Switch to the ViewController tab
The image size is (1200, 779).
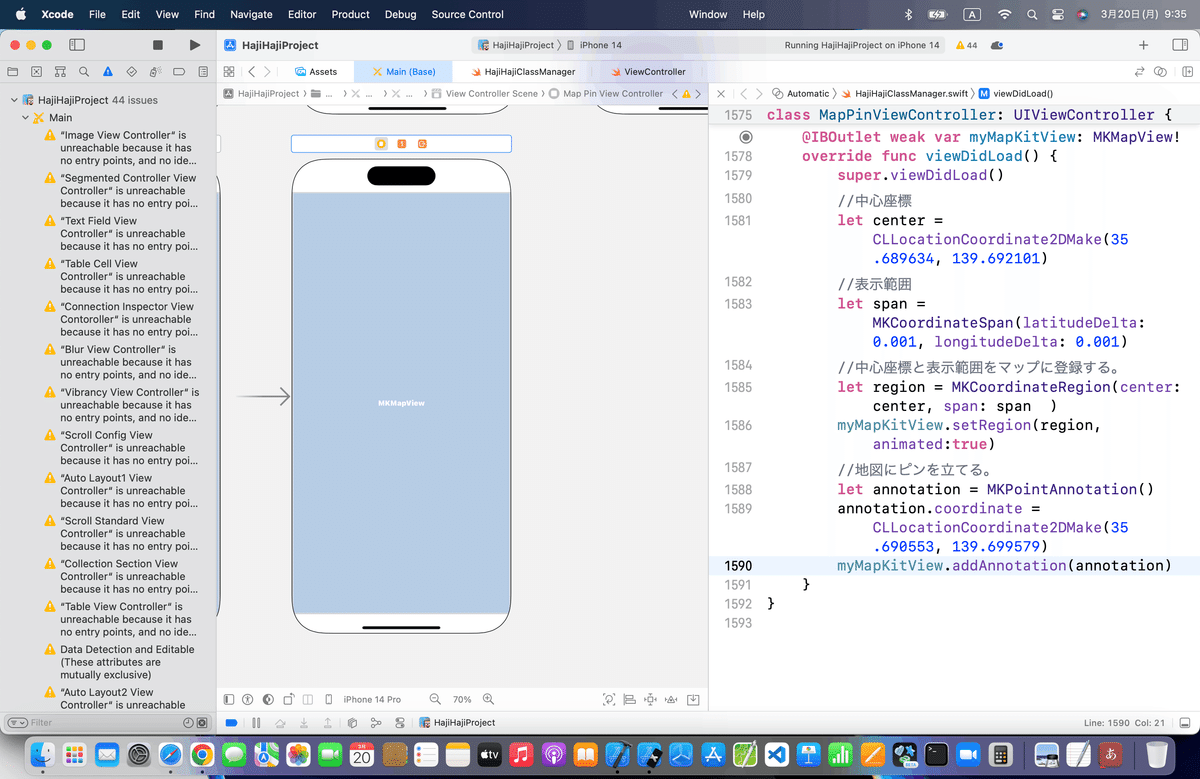point(647,72)
